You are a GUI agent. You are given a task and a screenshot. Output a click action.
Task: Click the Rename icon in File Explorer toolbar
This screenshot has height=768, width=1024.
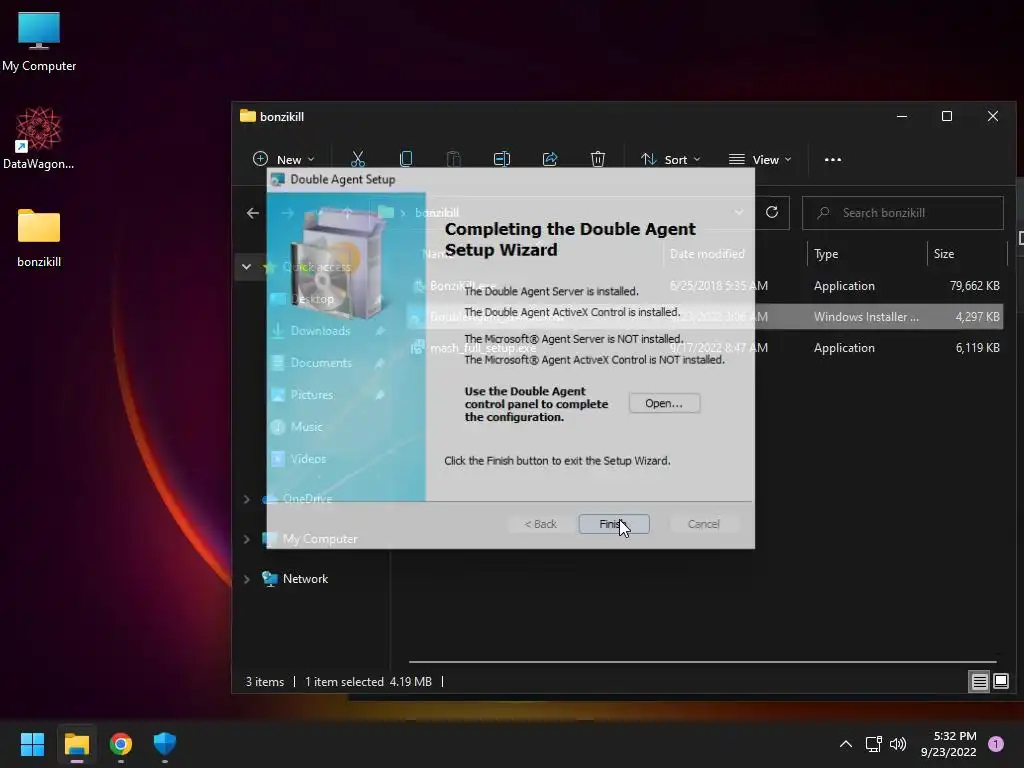tap(502, 159)
